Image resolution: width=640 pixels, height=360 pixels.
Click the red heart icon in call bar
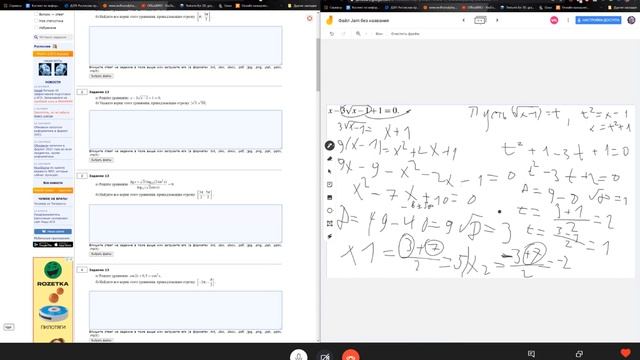pos(625,353)
